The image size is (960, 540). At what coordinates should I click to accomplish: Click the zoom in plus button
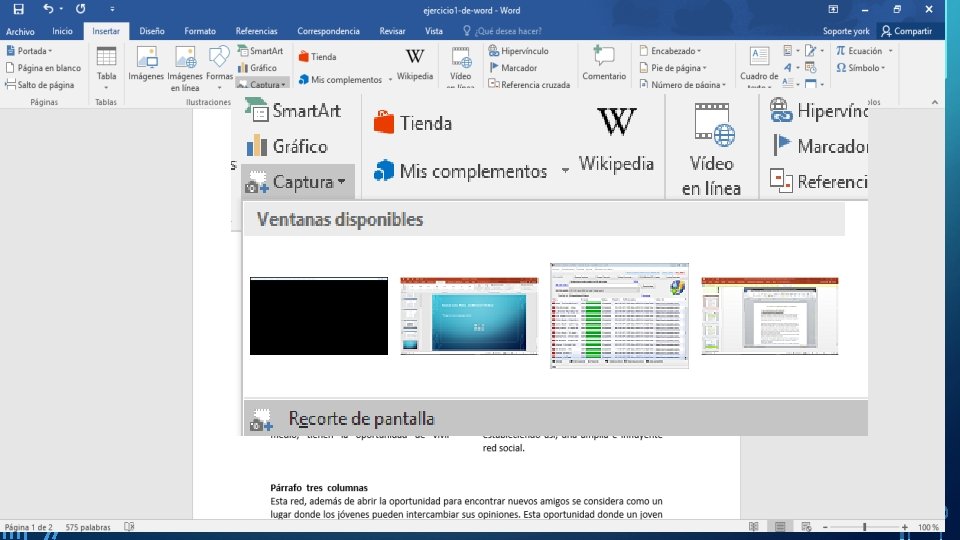(x=904, y=527)
